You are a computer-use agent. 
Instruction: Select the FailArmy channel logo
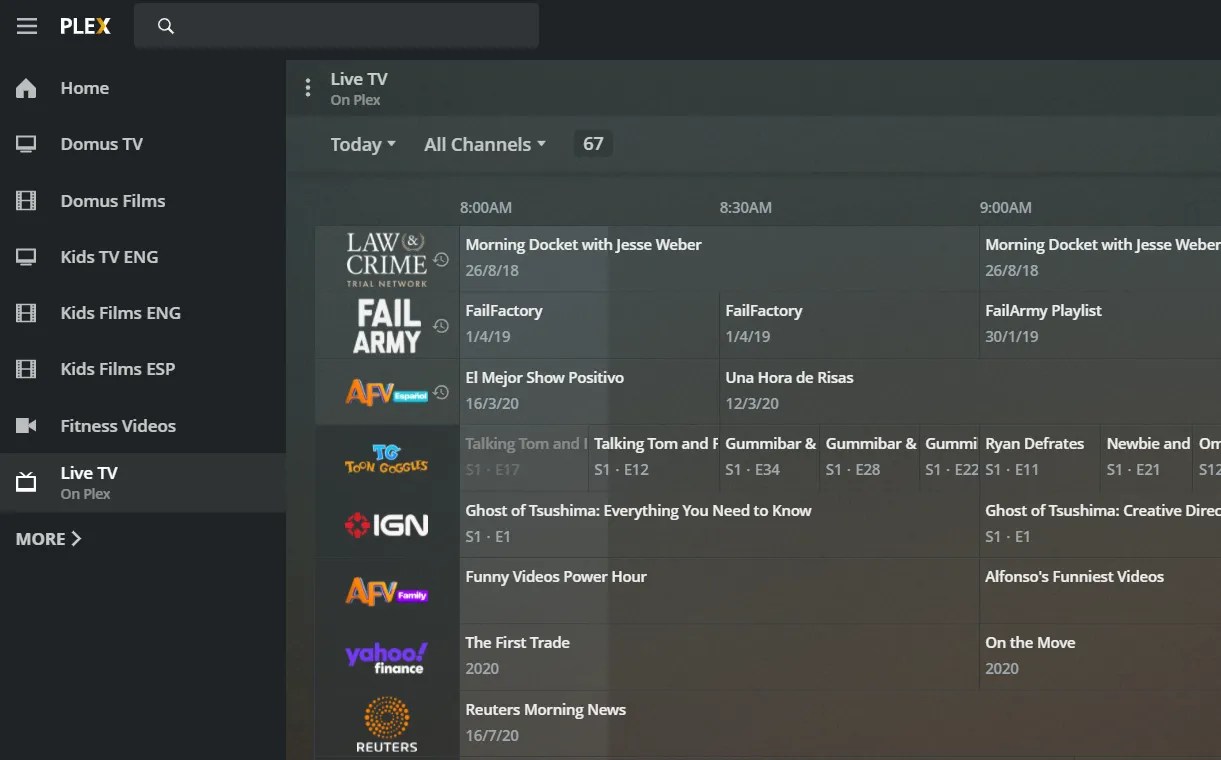(x=387, y=325)
